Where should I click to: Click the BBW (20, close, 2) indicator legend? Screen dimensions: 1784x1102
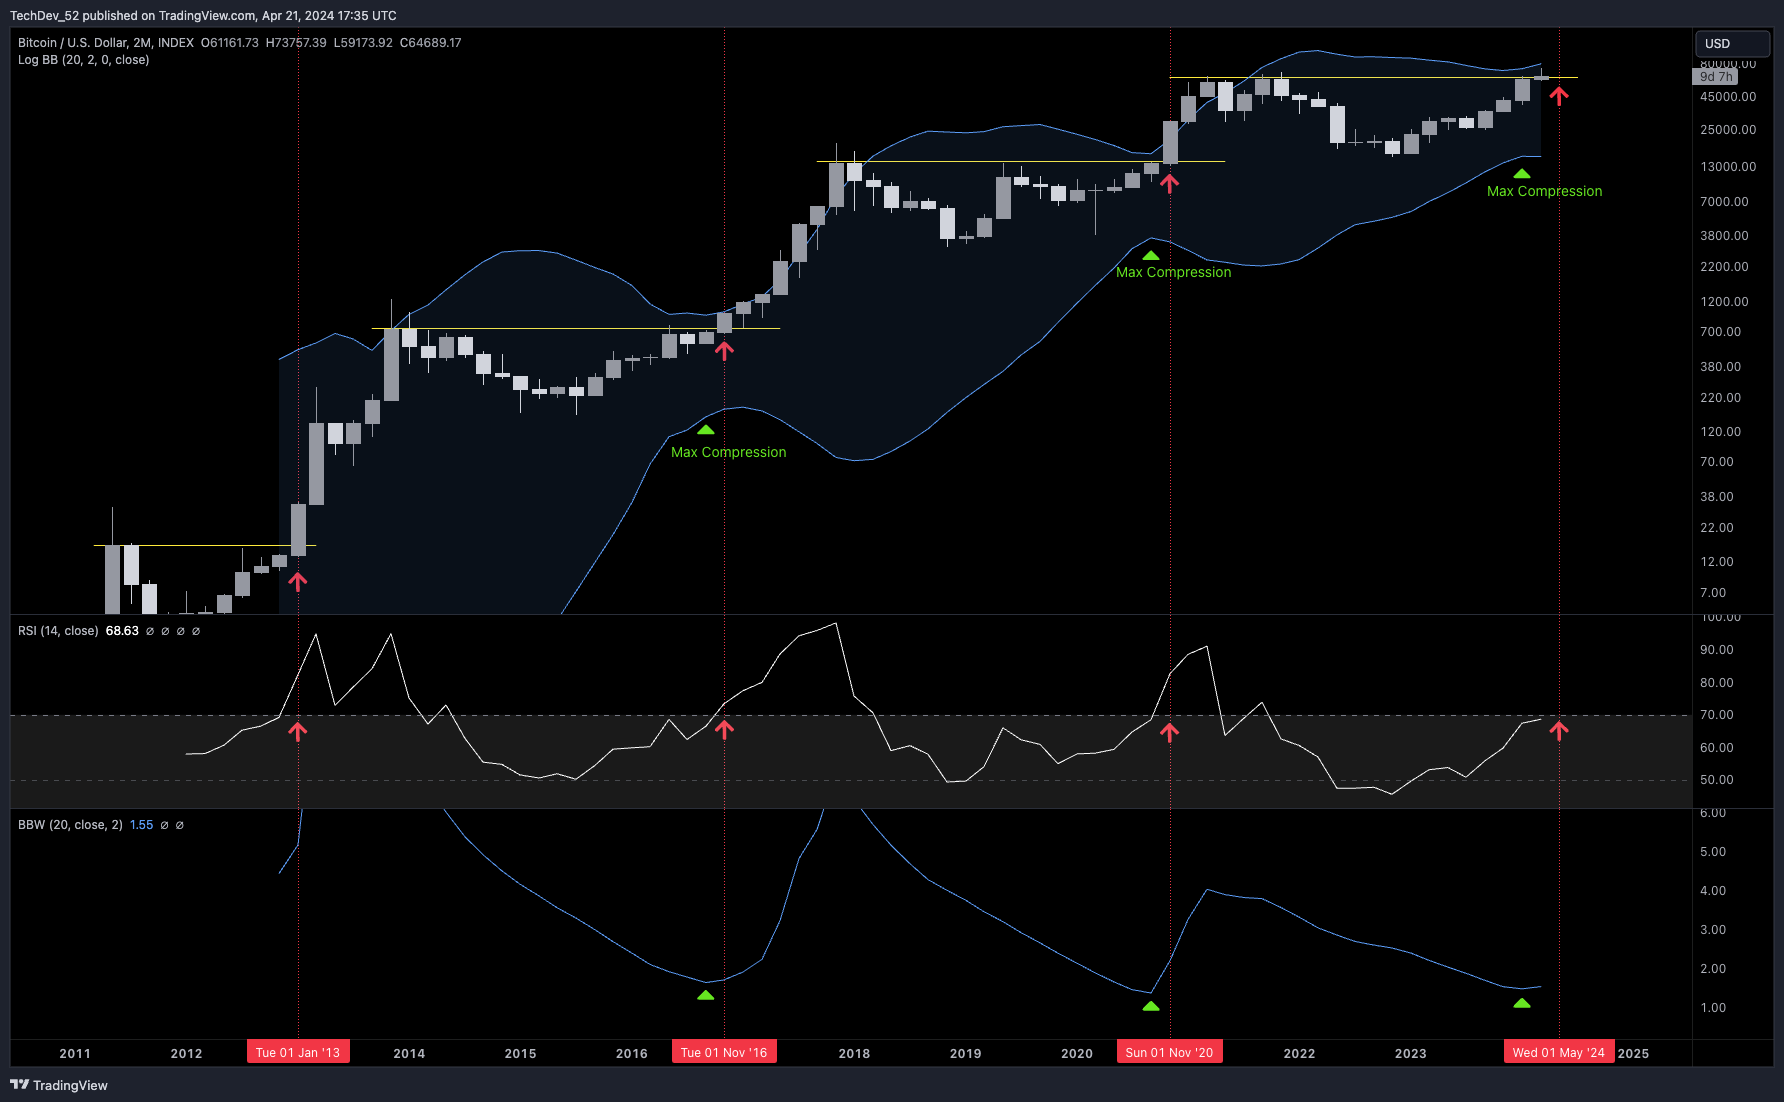70,825
